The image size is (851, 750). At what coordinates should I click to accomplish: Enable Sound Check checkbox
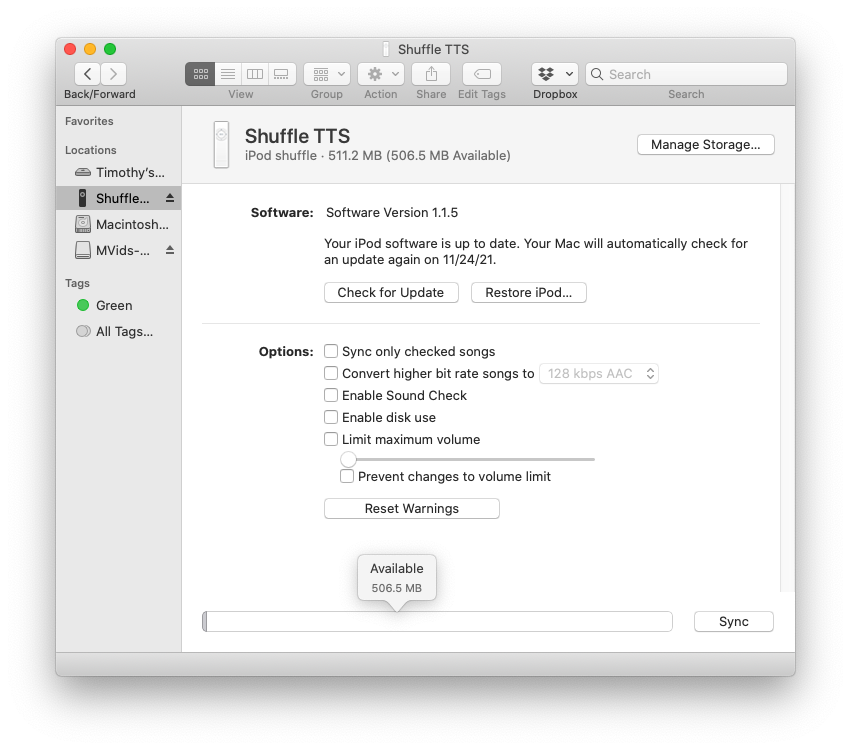coord(331,395)
